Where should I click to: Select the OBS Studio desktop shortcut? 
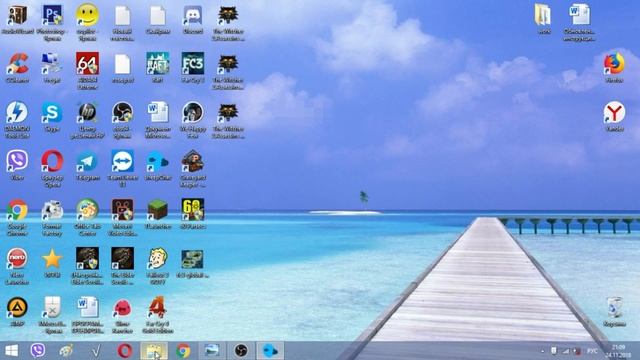click(x=122, y=113)
